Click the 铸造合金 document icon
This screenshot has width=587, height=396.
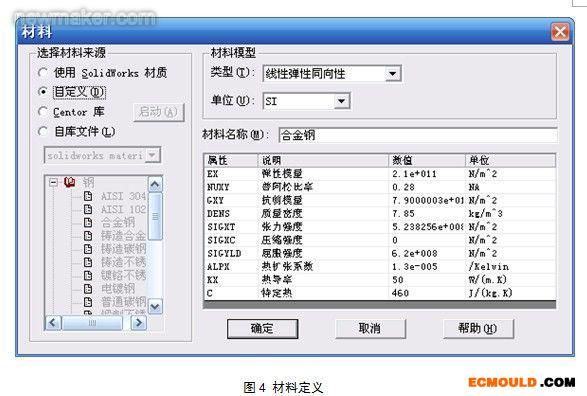click(x=88, y=236)
